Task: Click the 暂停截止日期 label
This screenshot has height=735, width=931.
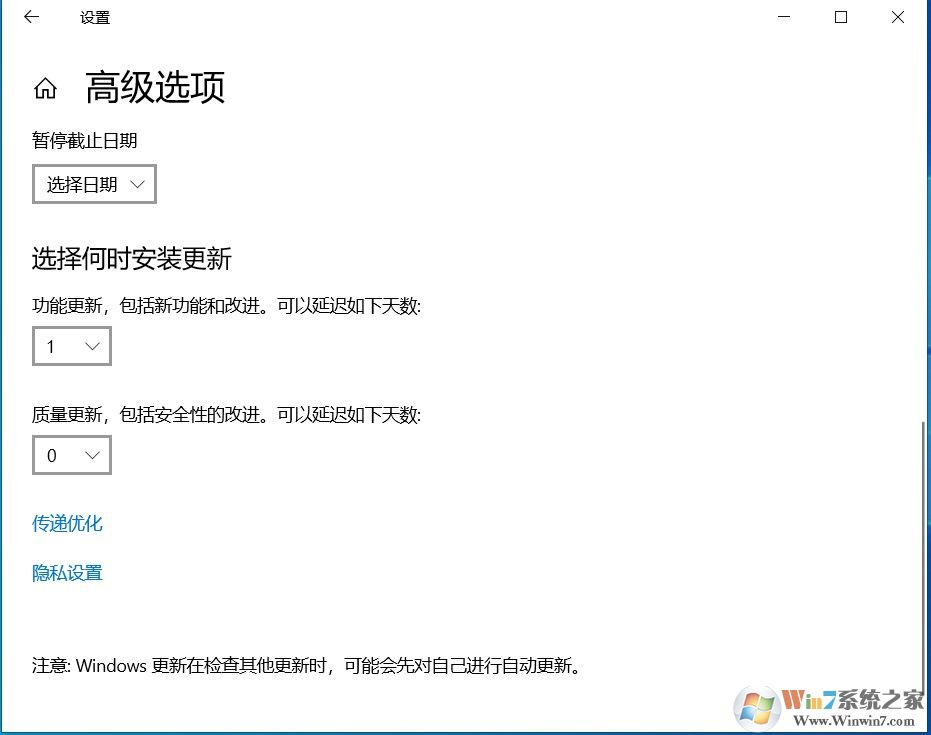Action: pos(85,141)
